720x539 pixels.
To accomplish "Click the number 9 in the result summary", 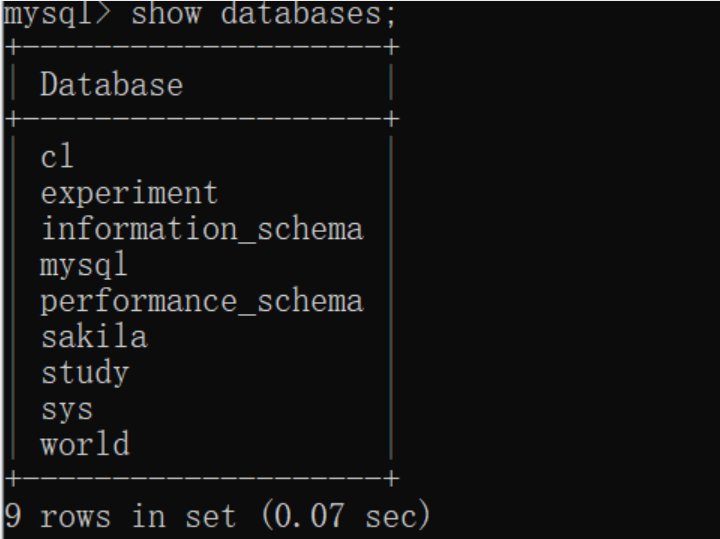I will [x=13, y=516].
